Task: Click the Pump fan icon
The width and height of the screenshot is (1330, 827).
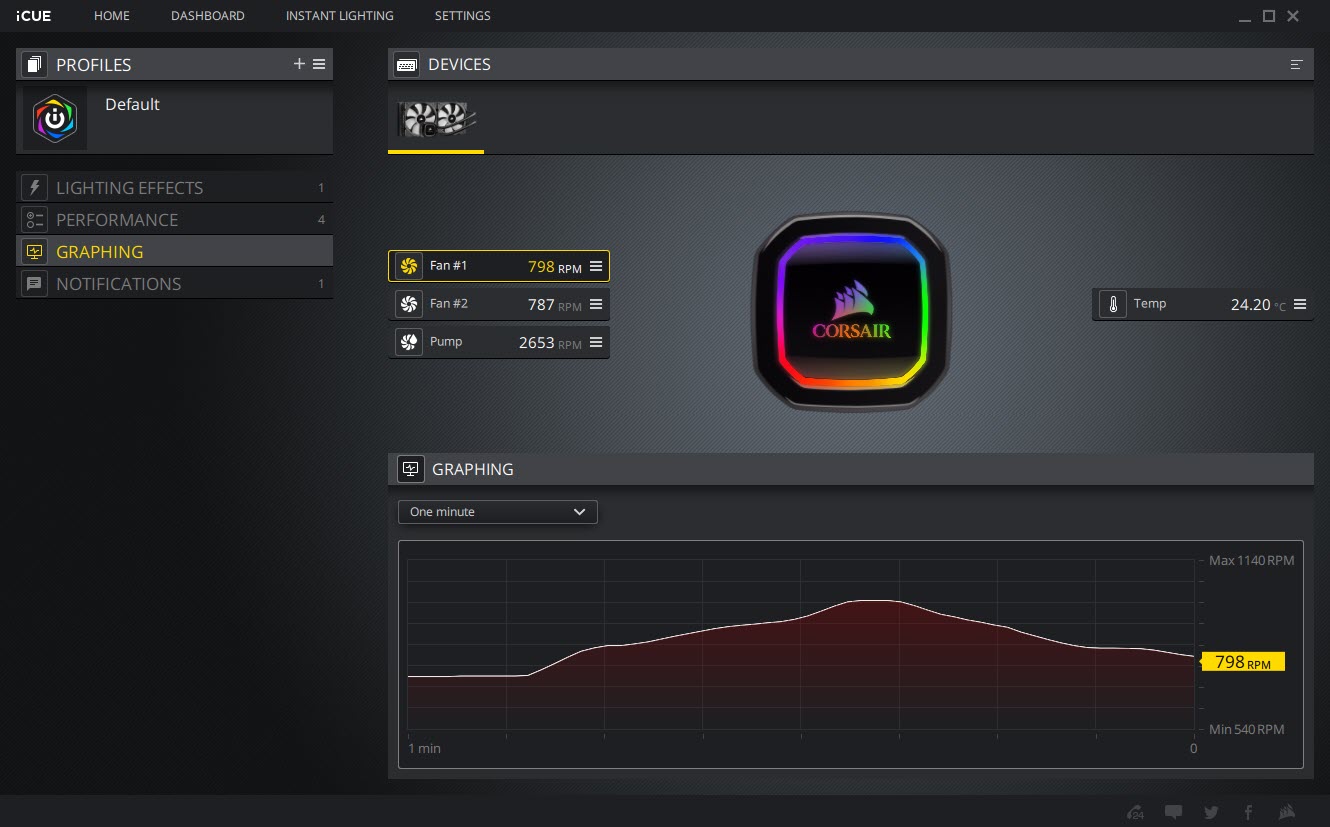Action: click(x=408, y=342)
